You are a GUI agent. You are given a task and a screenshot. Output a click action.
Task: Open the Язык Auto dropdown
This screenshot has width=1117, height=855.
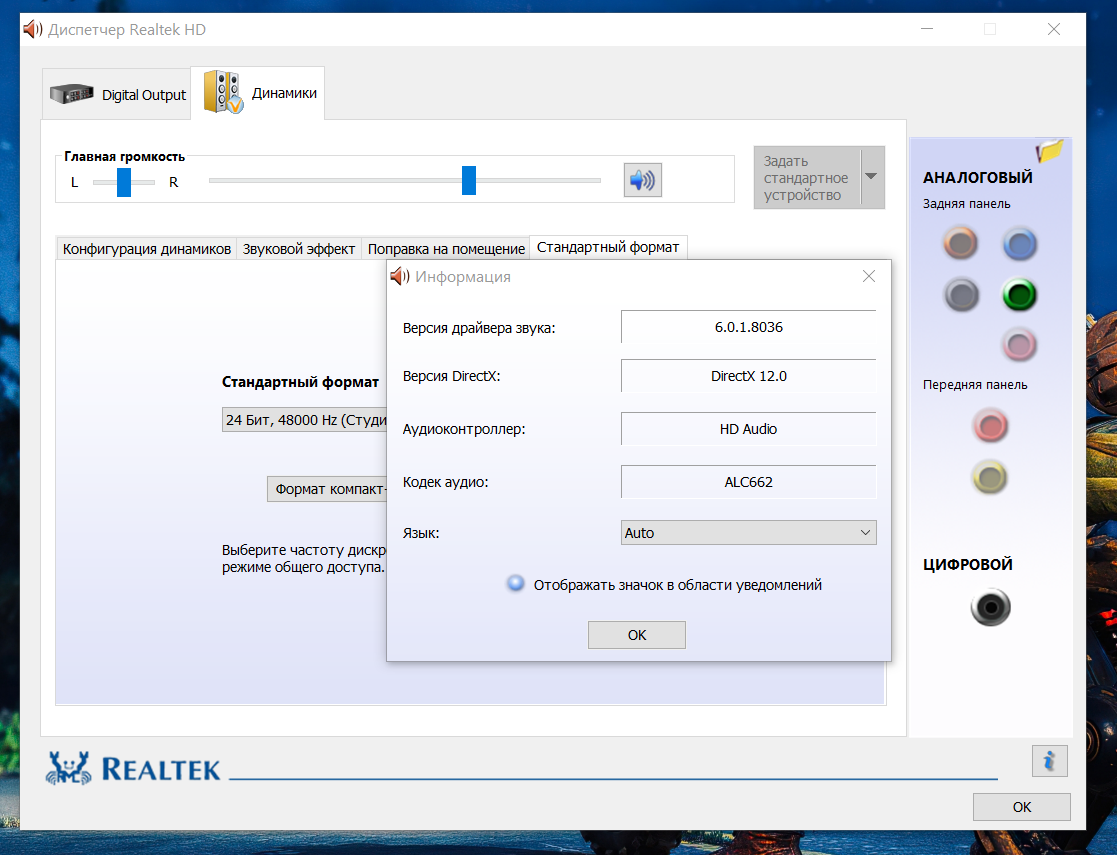749,533
